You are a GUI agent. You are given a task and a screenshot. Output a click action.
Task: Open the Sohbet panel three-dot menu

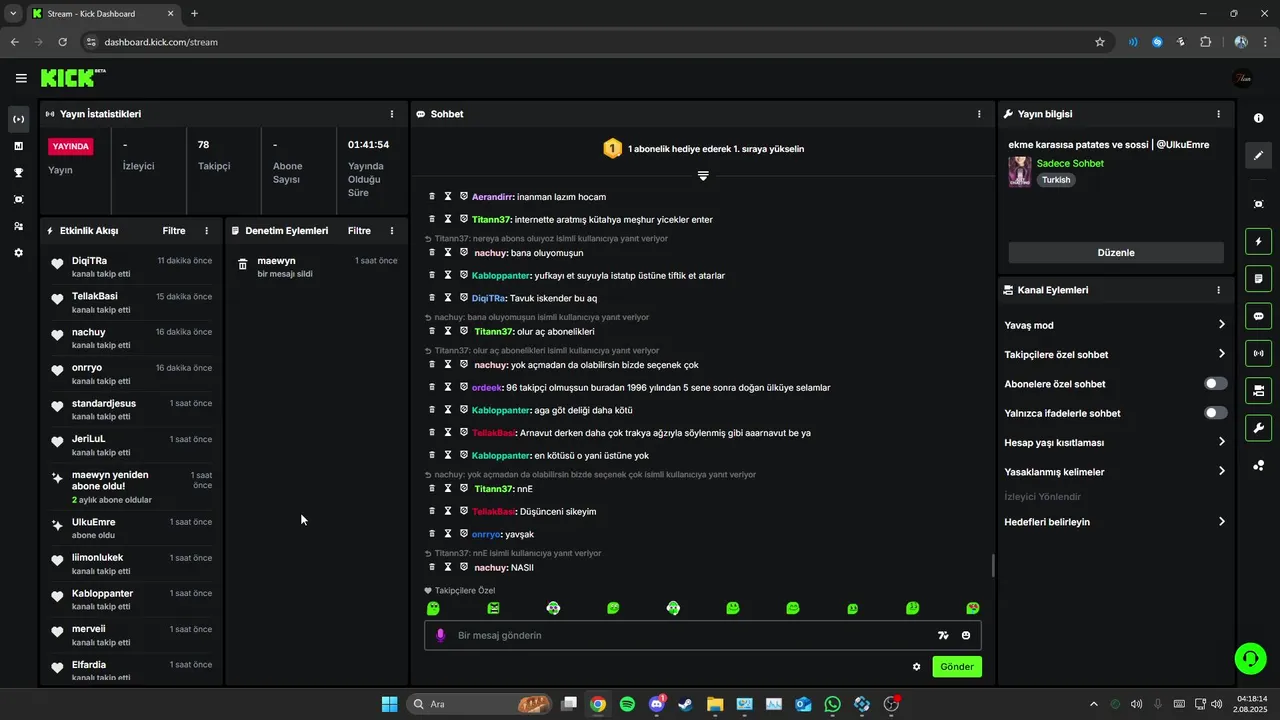pyautogui.click(x=979, y=114)
